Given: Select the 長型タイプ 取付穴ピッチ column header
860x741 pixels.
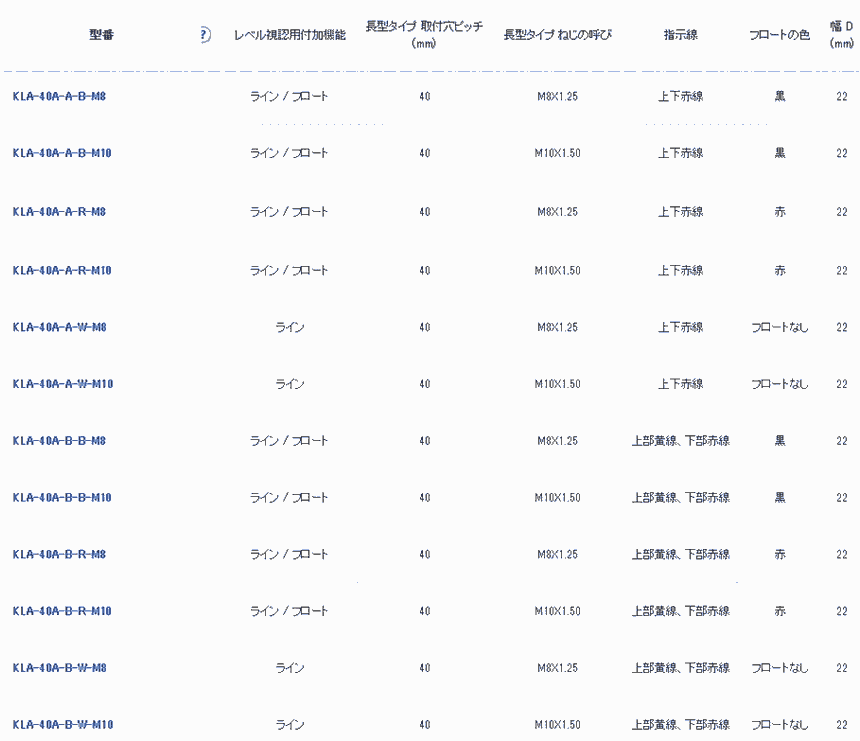Looking at the screenshot, I should pyautogui.click(x=424, y=35).
